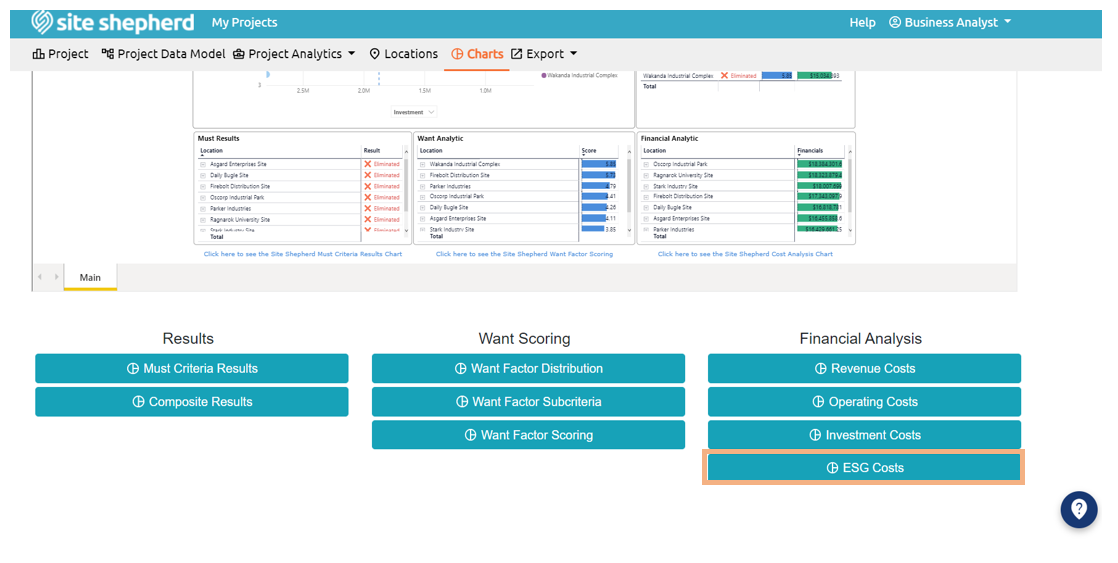Sort Must Results by Result column
The width and height of the screenshot is (1118, 563).
(x=371, y=151)
